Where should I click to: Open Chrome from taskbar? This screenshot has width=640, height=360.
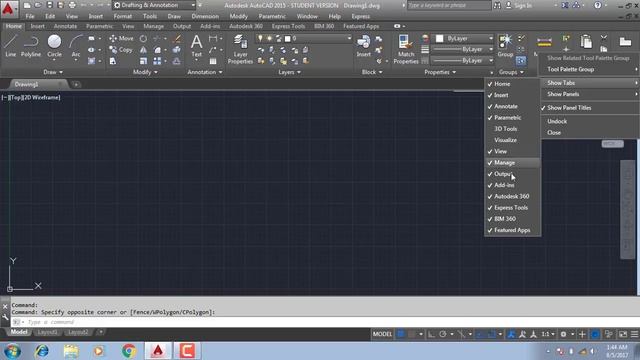(129, 351)
